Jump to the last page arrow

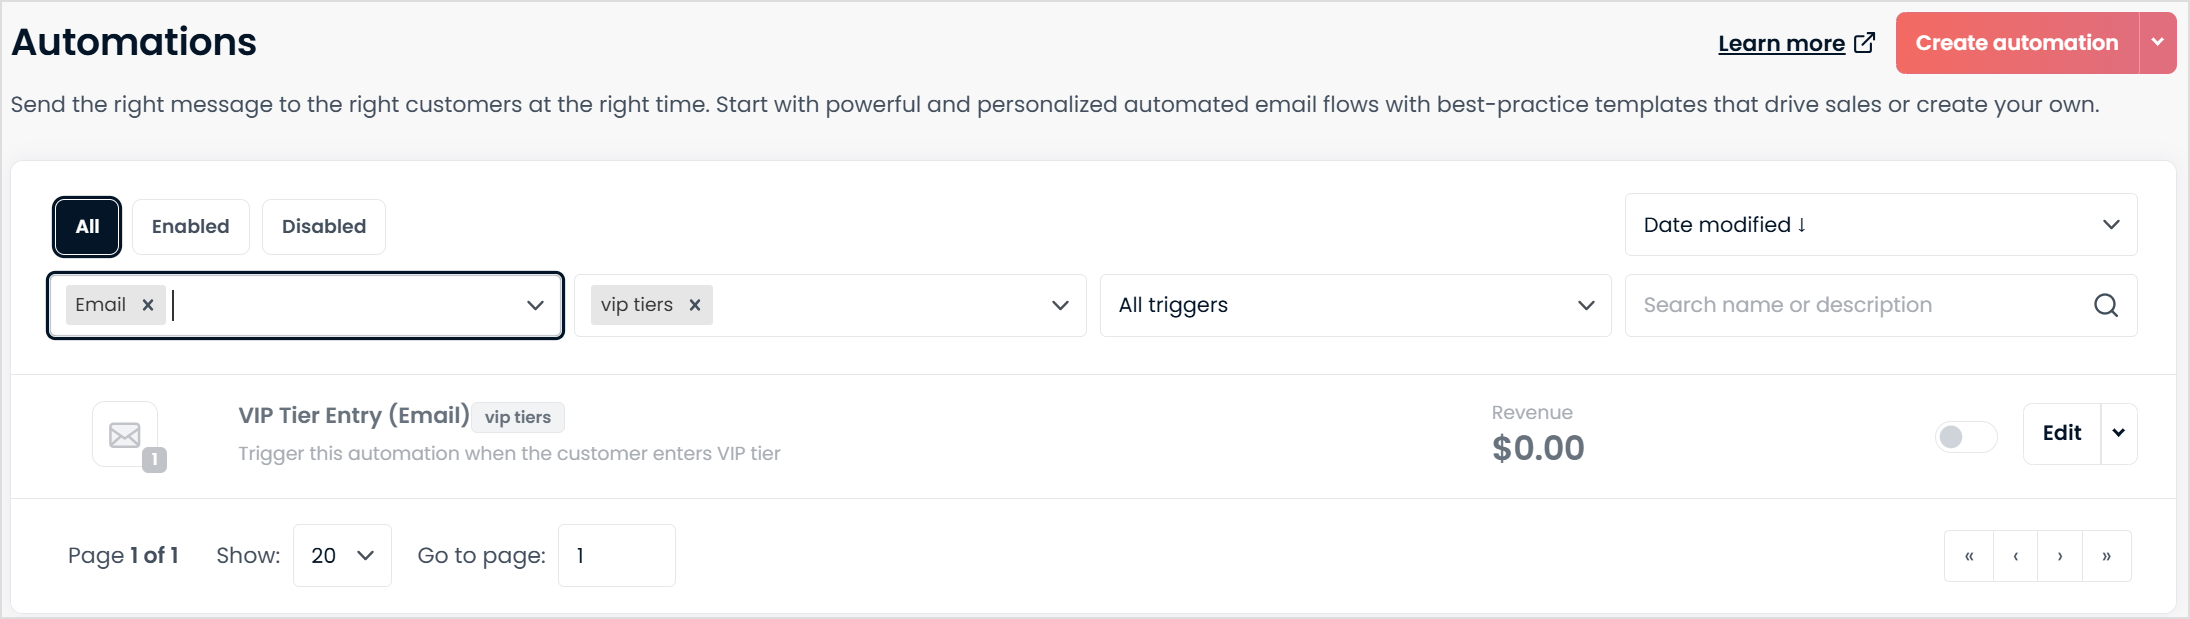pyautogui.click(x=2107, y=556)
